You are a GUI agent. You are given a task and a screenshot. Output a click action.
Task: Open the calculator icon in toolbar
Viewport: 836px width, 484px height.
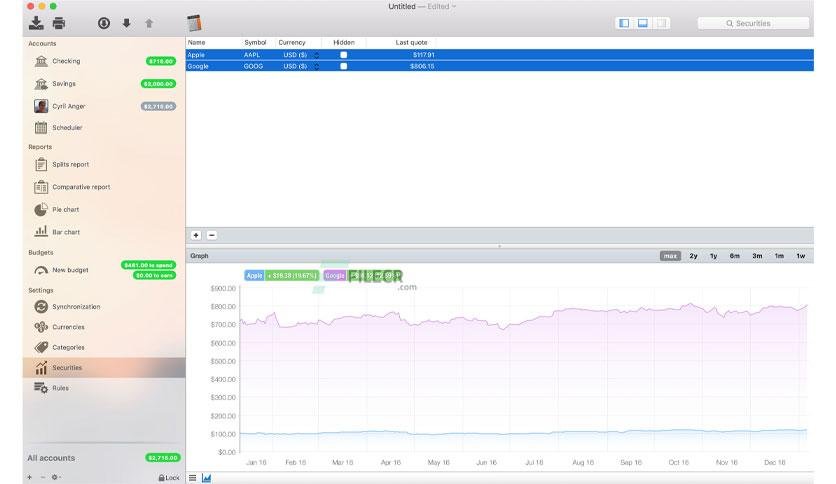coord(195,23)
